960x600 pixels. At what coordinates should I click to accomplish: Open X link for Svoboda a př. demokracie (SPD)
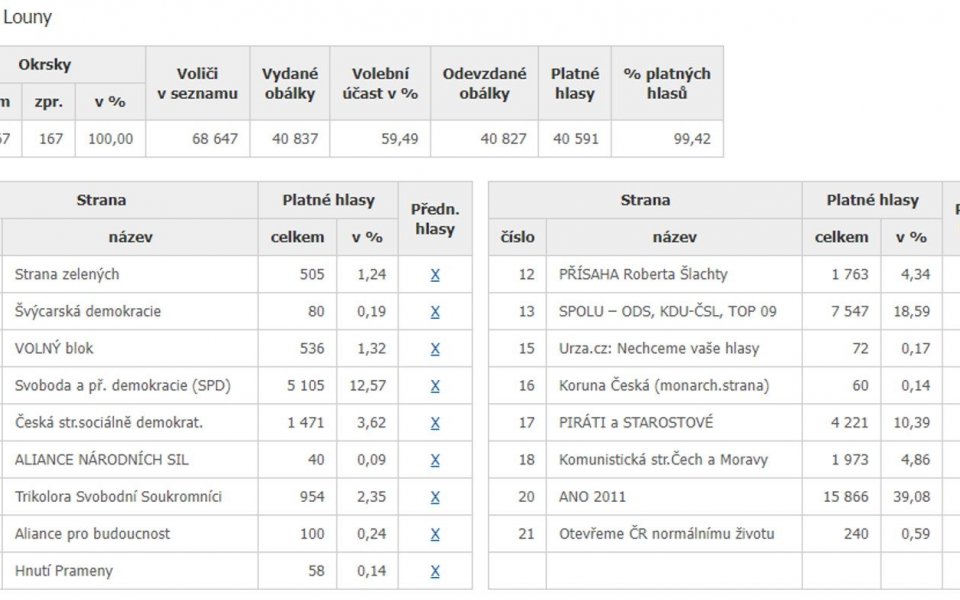435,386
